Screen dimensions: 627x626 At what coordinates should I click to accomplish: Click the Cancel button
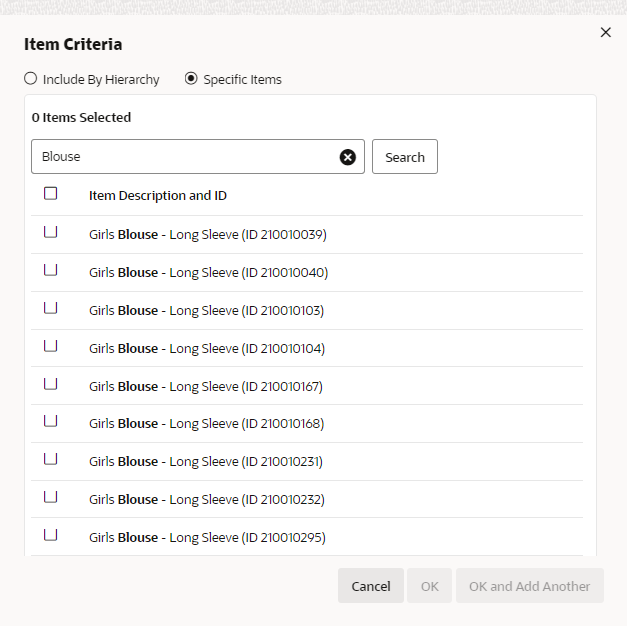(x=371, y=586)
